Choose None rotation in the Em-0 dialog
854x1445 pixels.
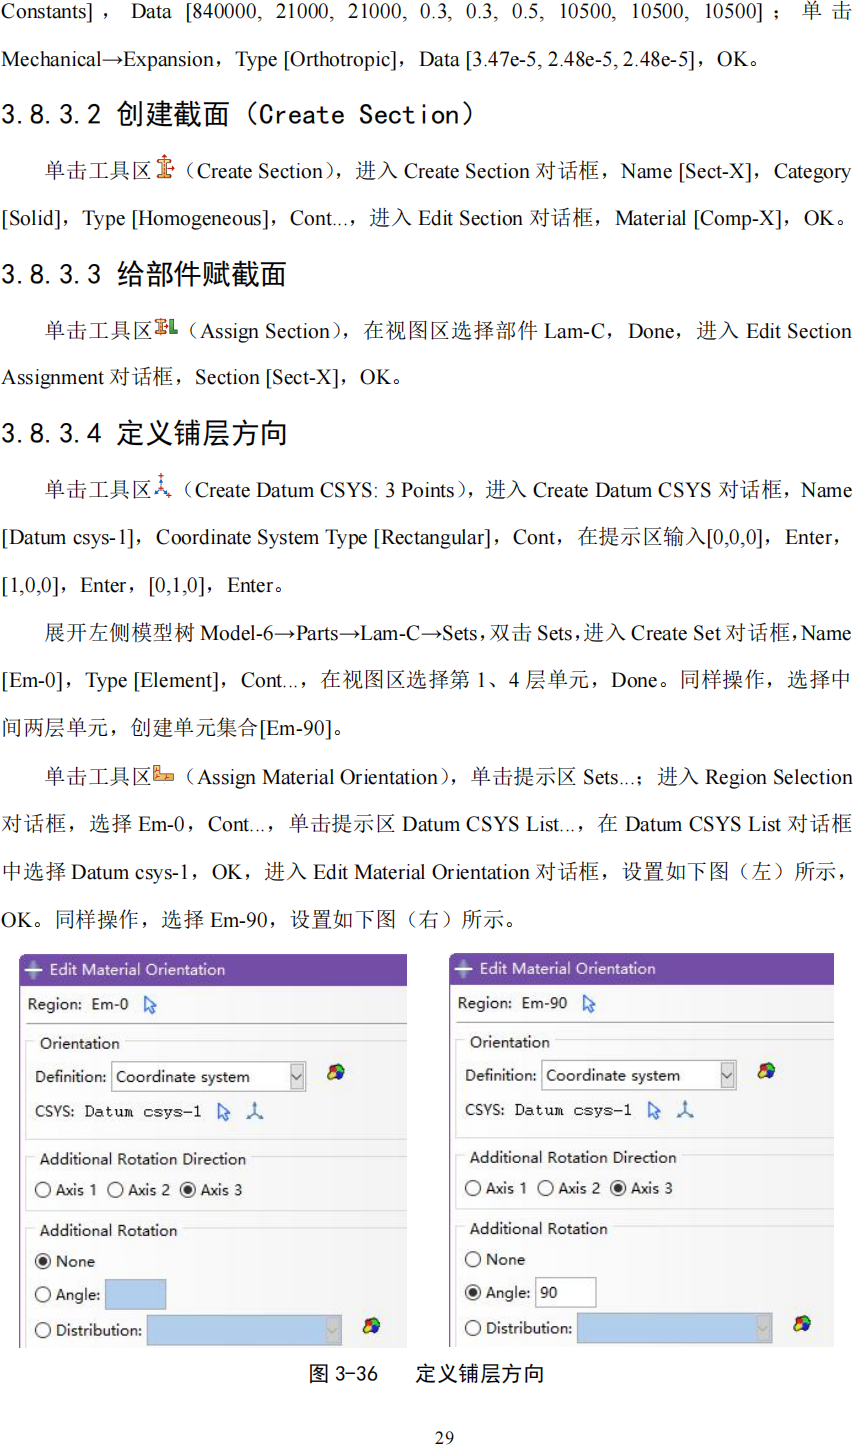click(x=65, y=1262)
